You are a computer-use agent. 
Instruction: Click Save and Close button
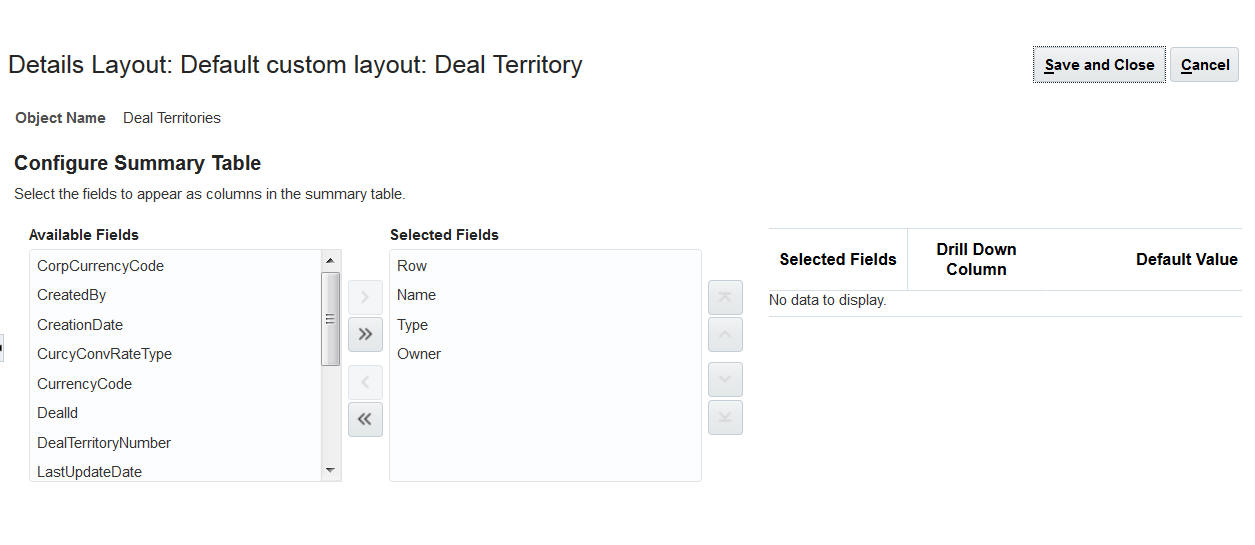[x=1099, y=65]
